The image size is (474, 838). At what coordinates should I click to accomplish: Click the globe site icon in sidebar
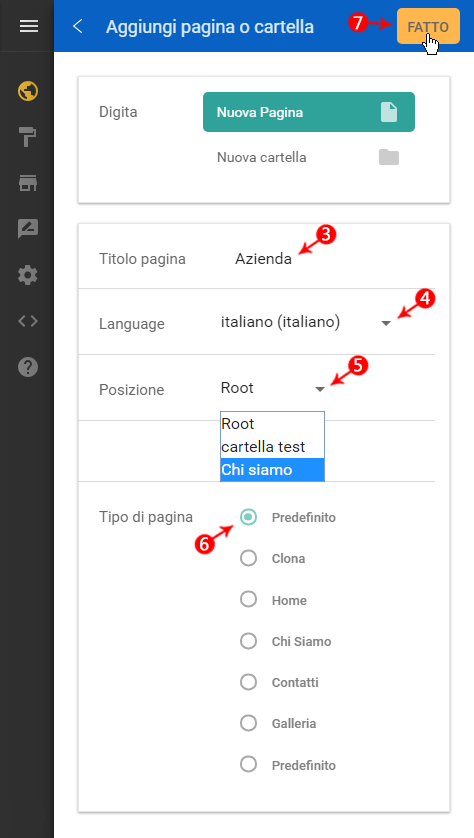28,91
